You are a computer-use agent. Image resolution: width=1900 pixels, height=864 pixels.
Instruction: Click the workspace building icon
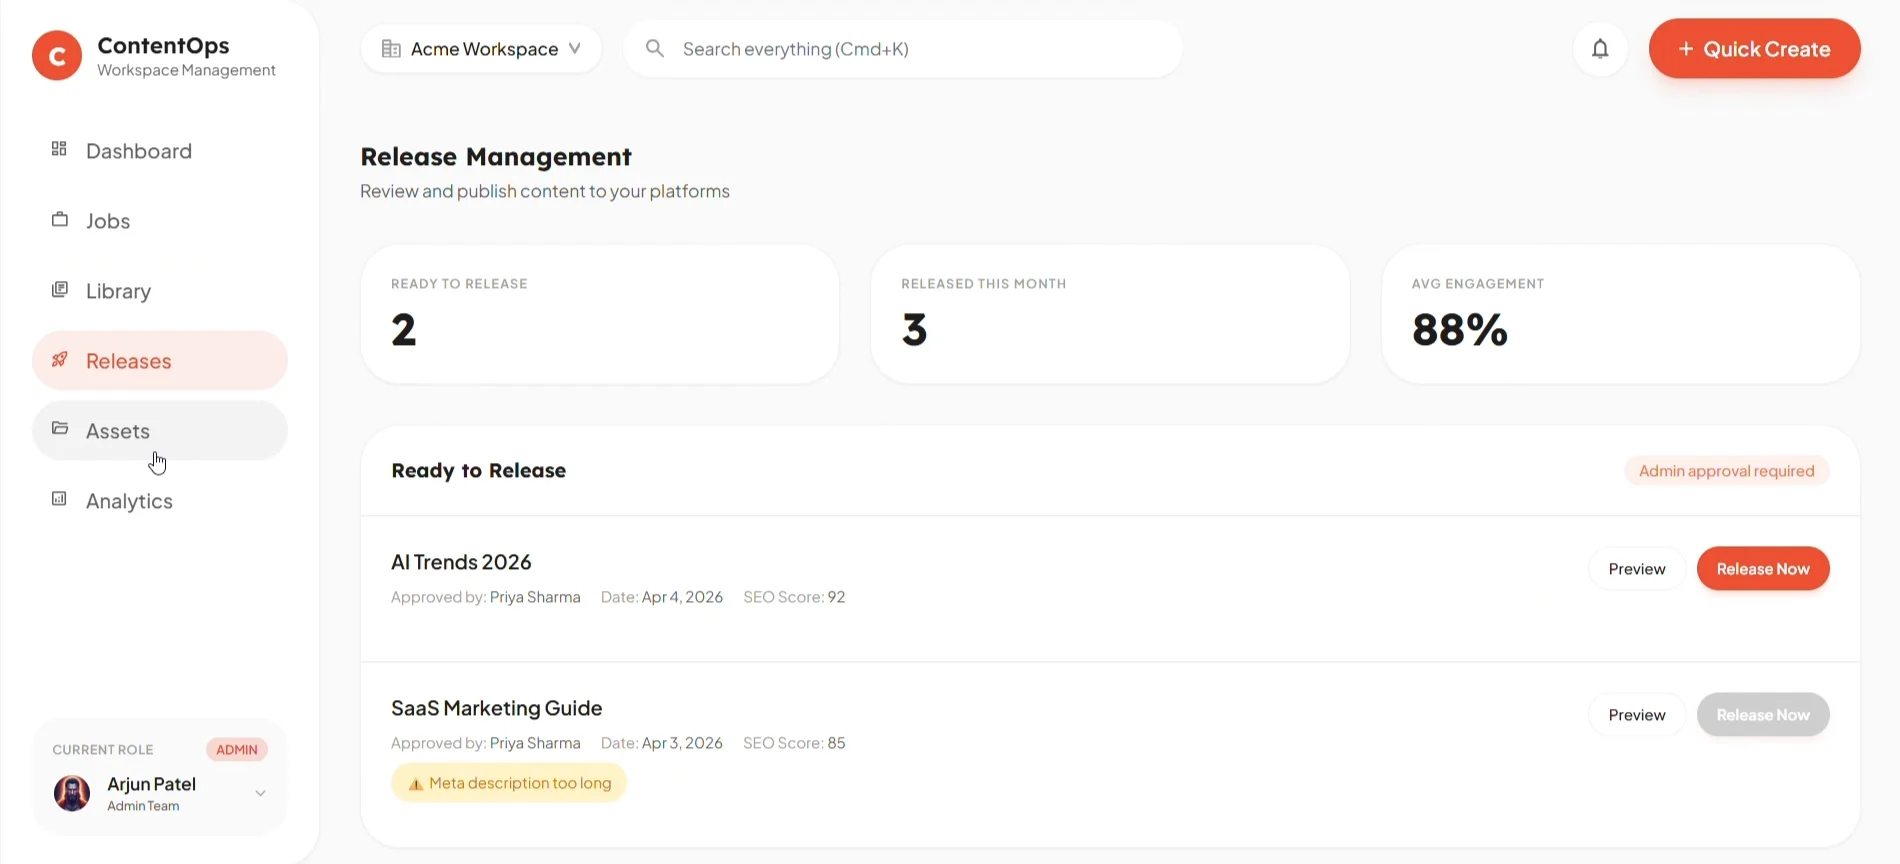tap(391, 49)
